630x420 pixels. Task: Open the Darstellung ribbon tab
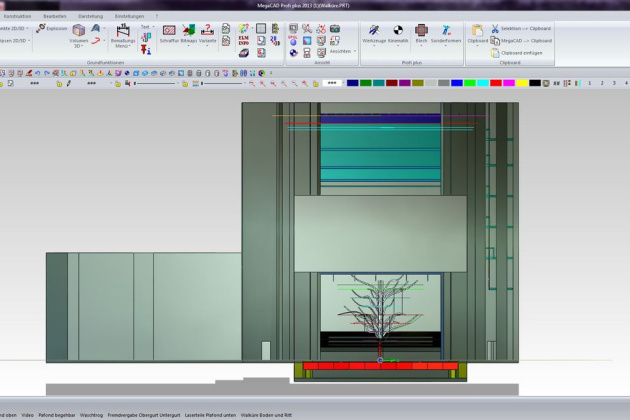pyautogui.click(x=90, y=16)
